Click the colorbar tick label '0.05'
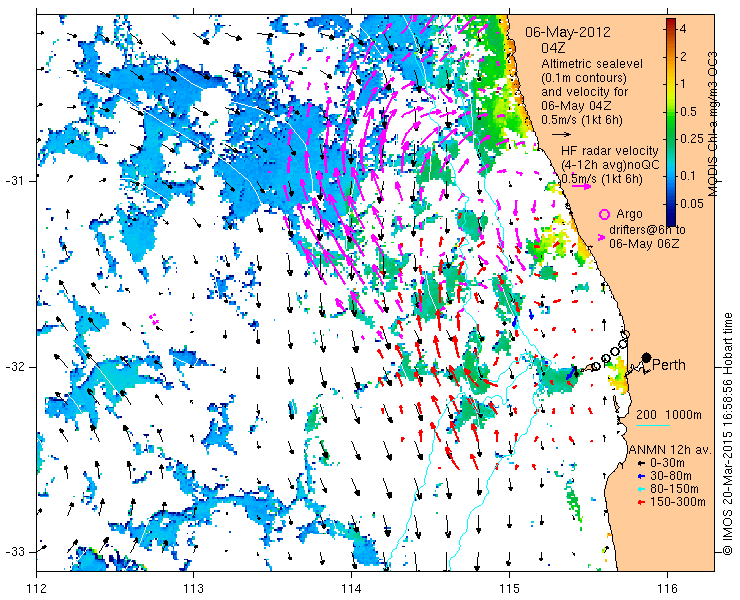This screenshot has width=740, height=600. click(691, 203)
